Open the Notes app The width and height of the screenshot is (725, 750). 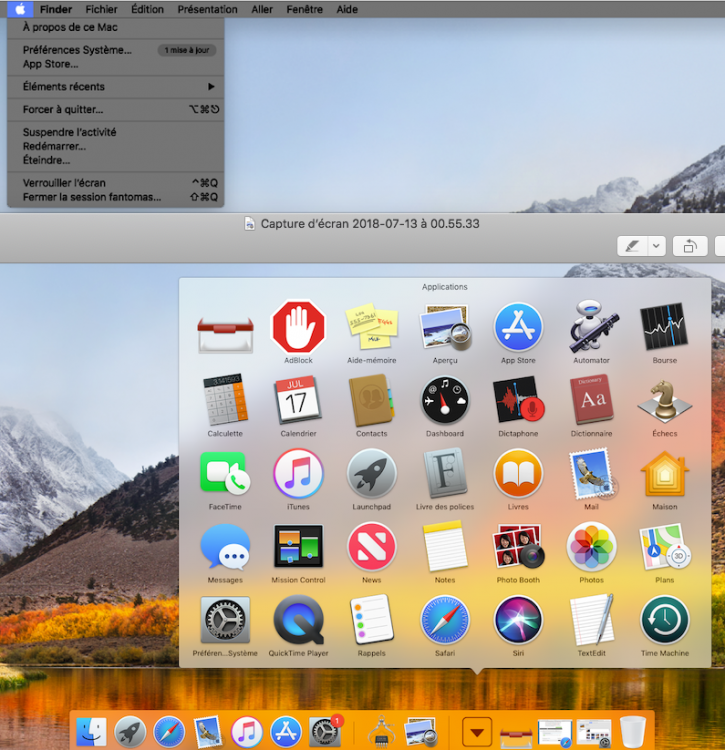coord(445,547)
